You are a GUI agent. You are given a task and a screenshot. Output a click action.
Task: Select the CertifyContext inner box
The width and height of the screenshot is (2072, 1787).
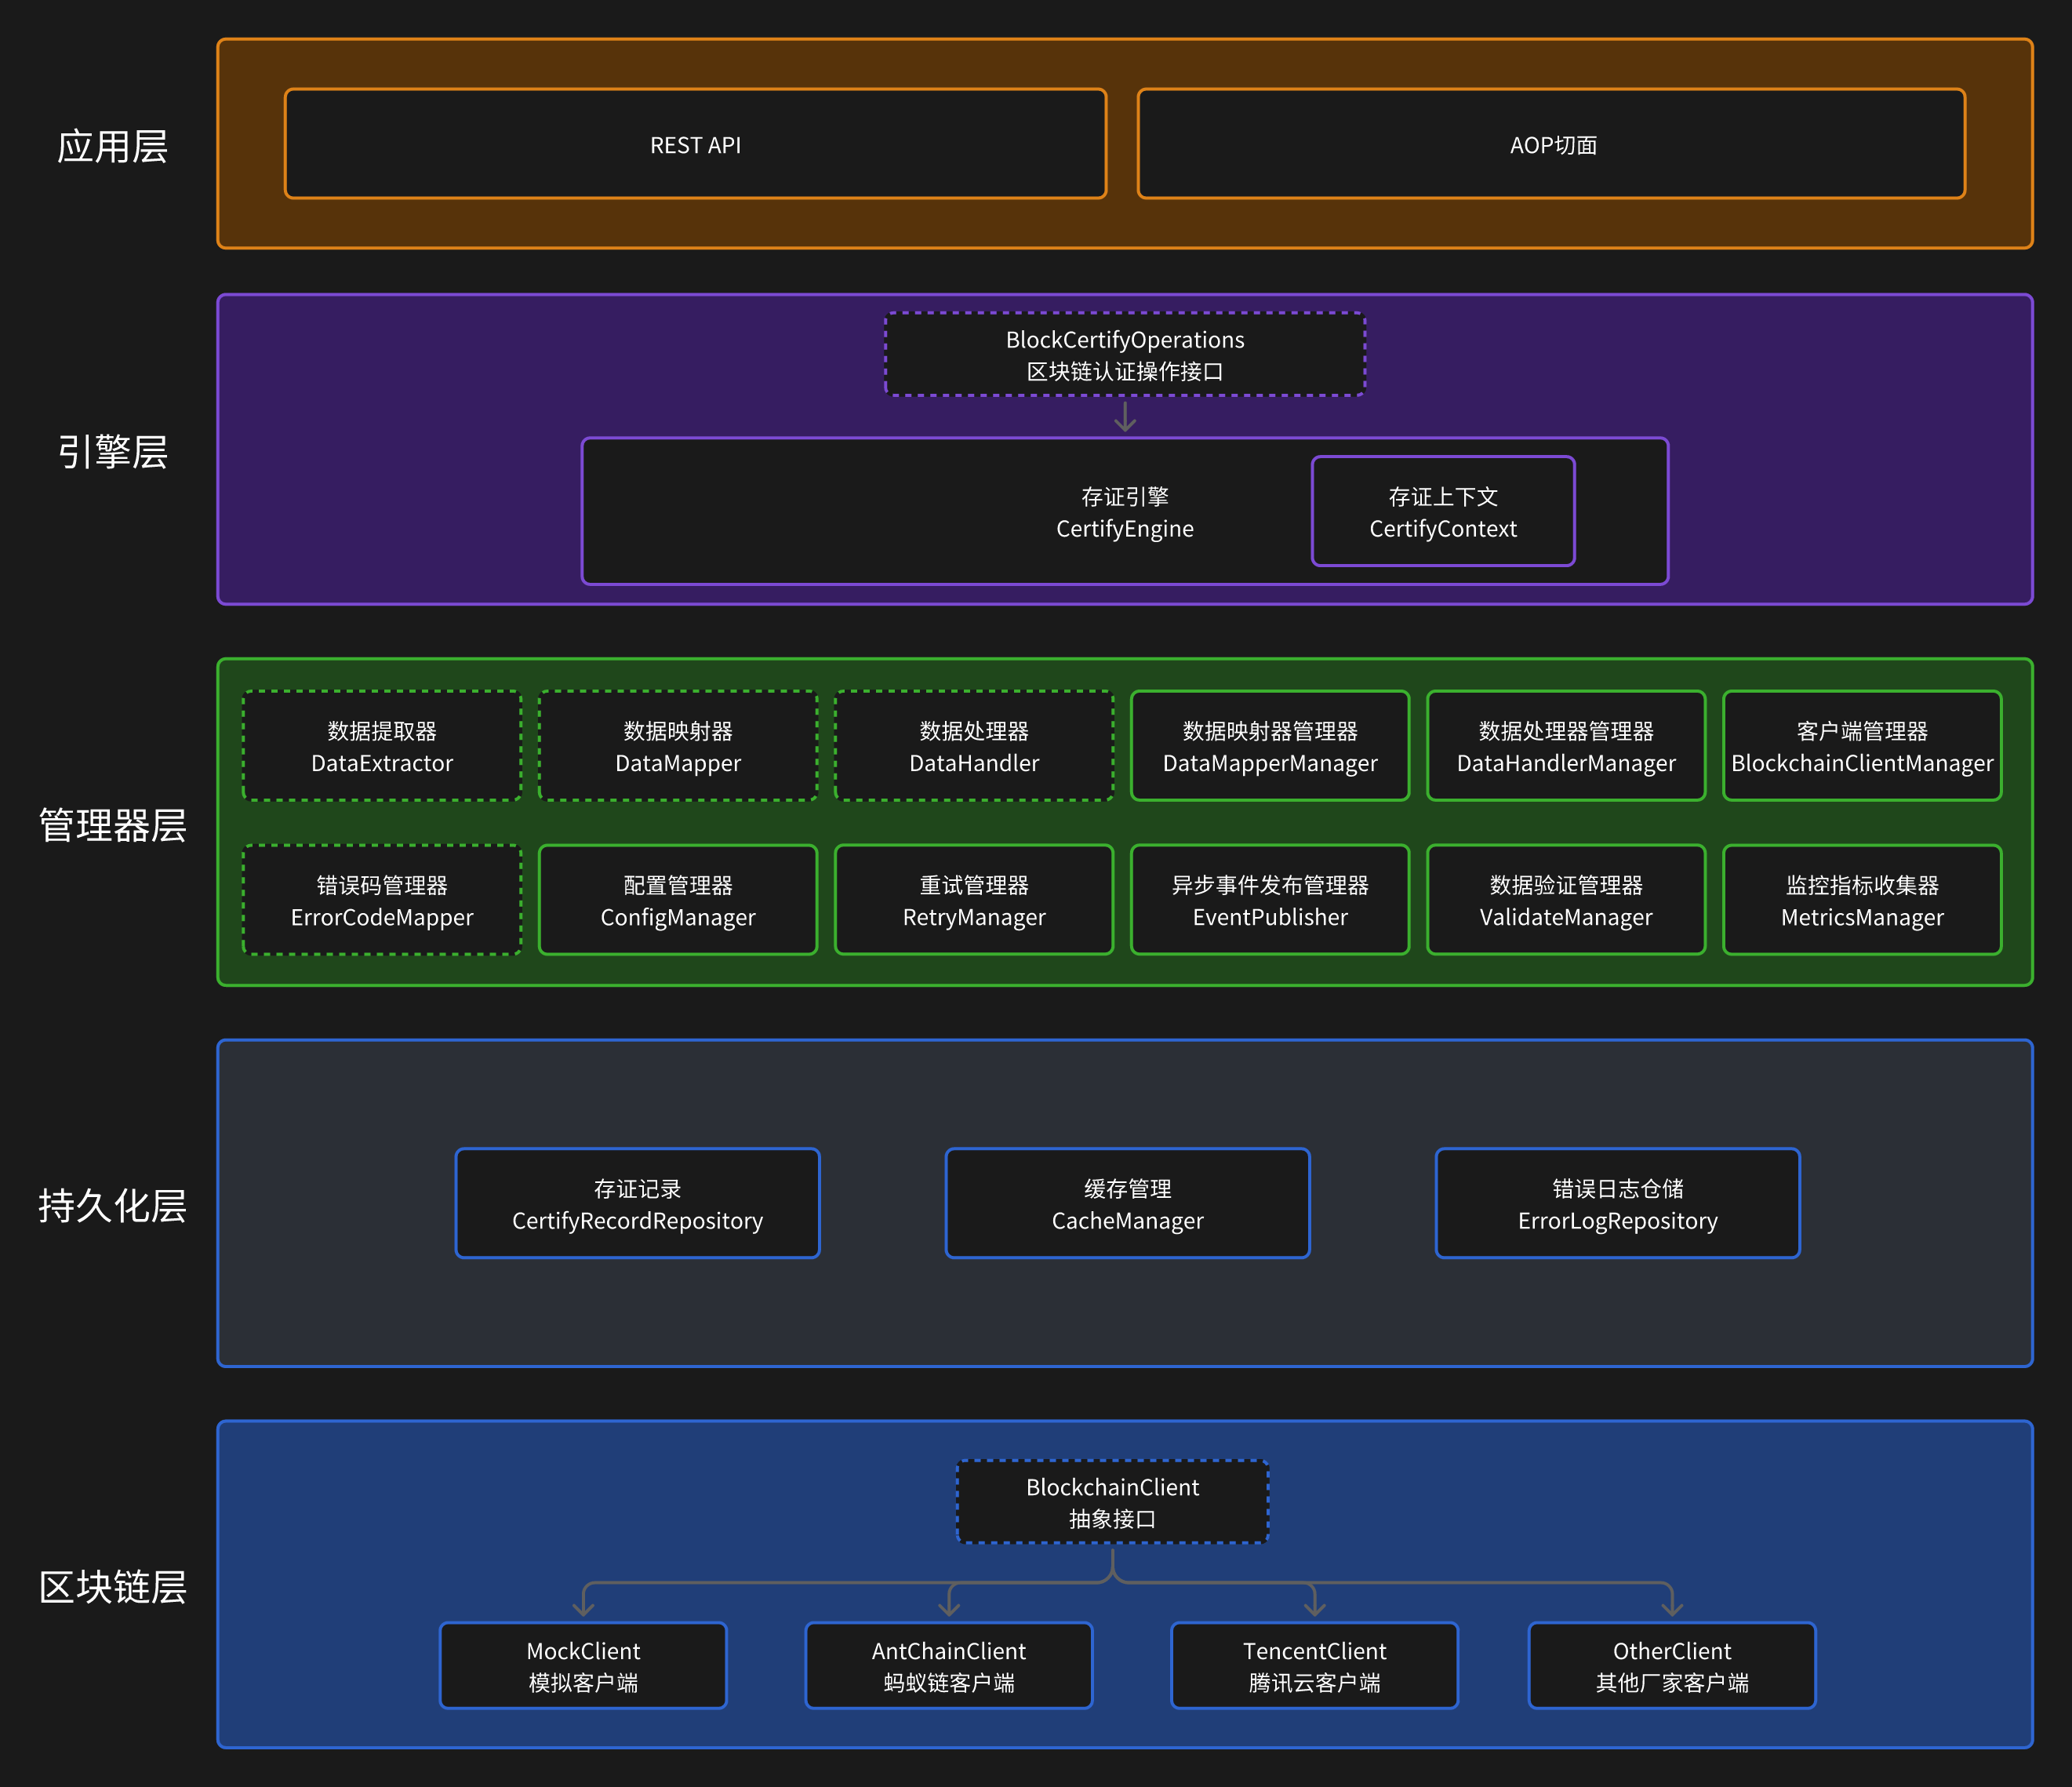(x=1442, y=511)
